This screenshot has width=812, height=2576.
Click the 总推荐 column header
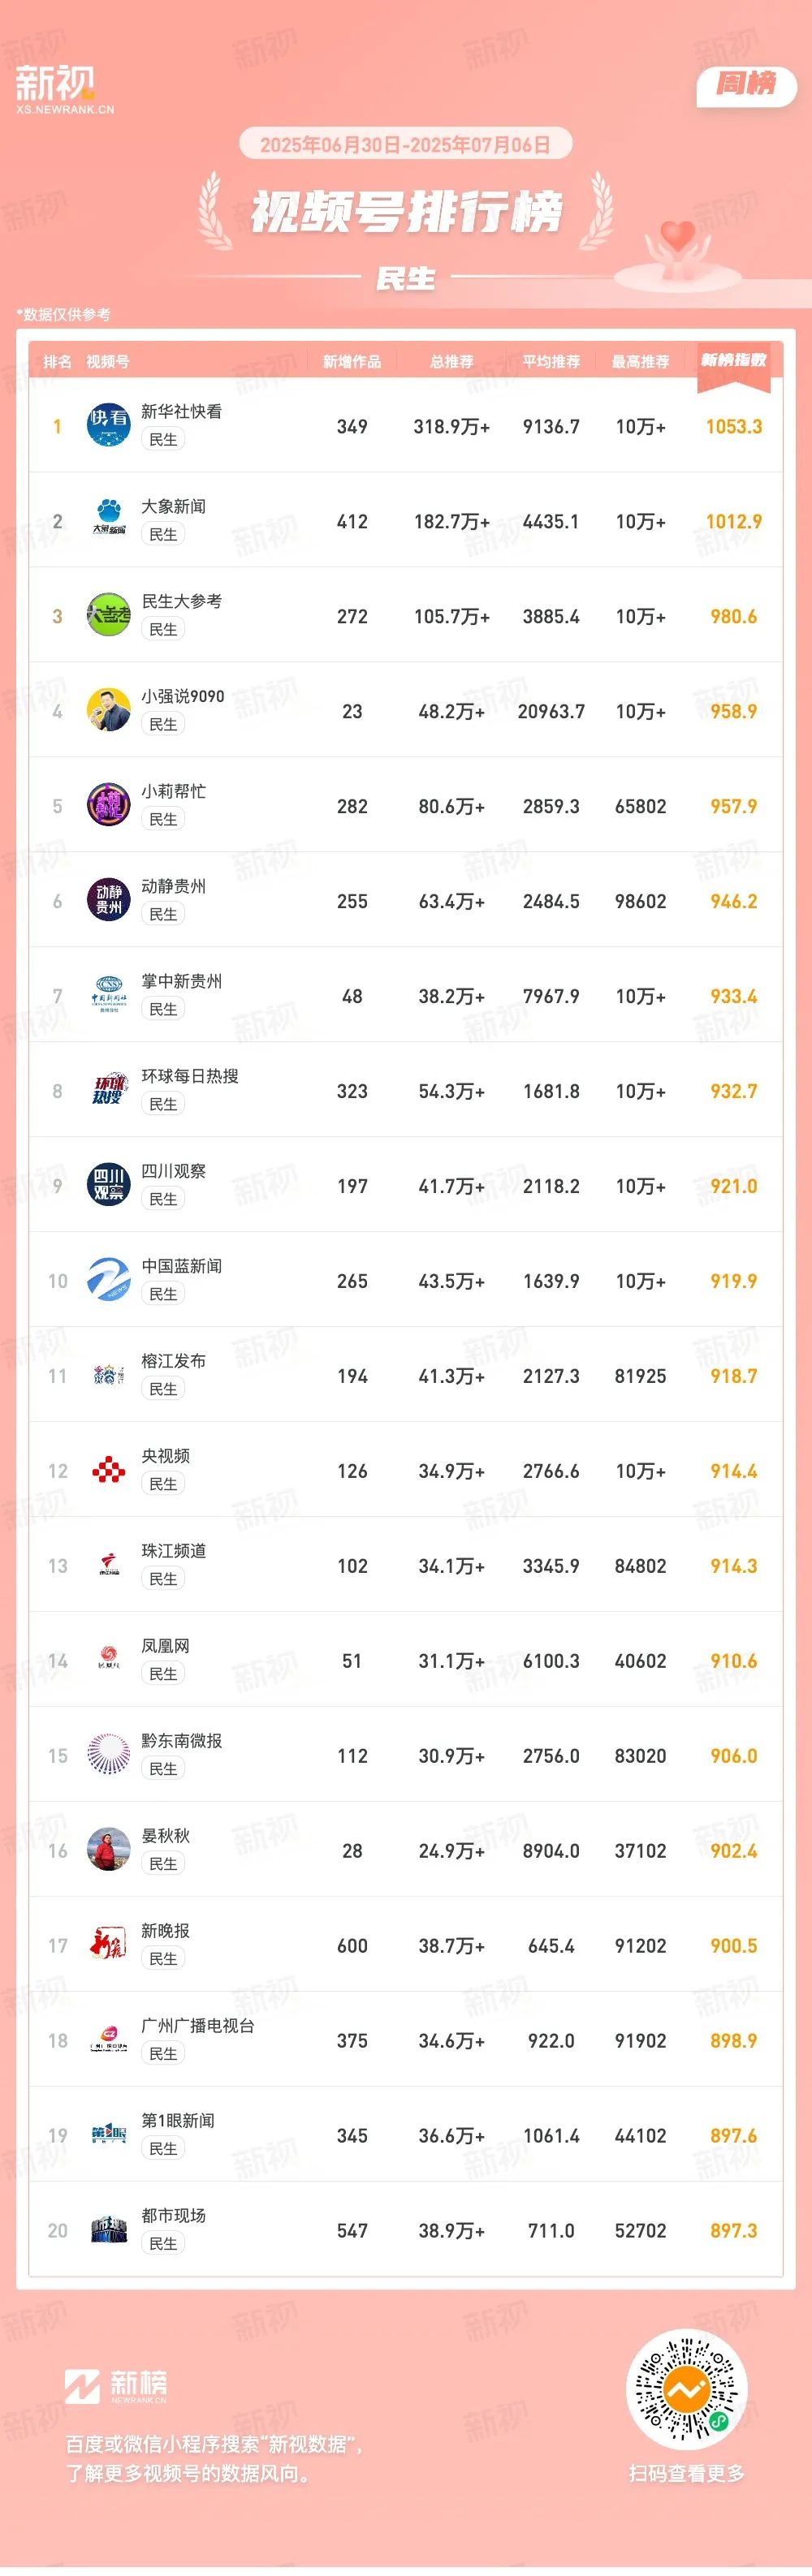[x=452, y=361]
